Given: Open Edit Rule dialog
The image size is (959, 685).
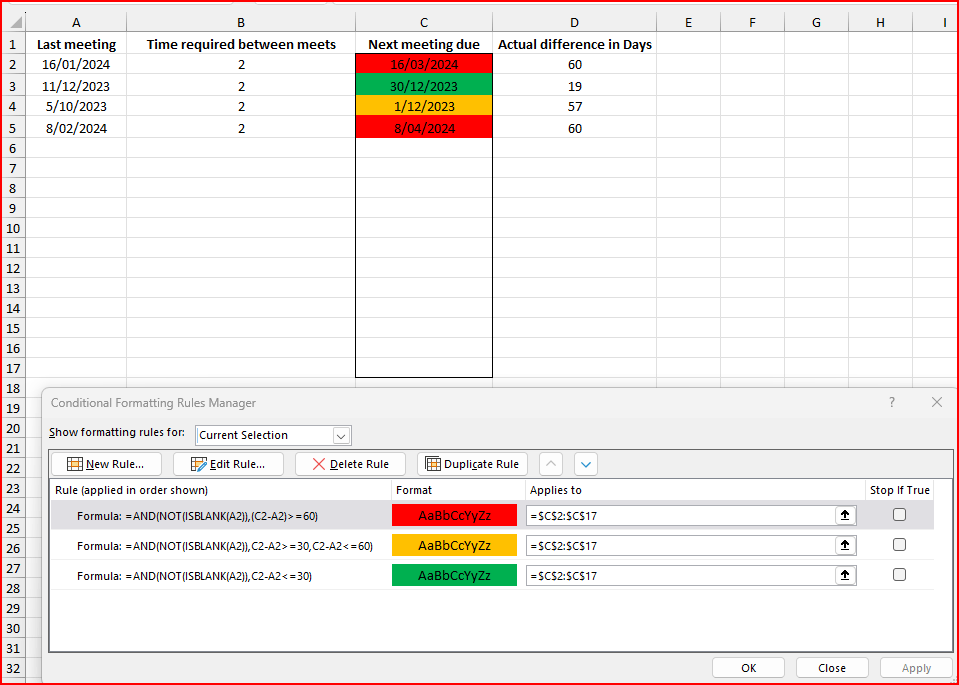Looking at the screenshot, I should pyautogui.click(x=228, y=464).
